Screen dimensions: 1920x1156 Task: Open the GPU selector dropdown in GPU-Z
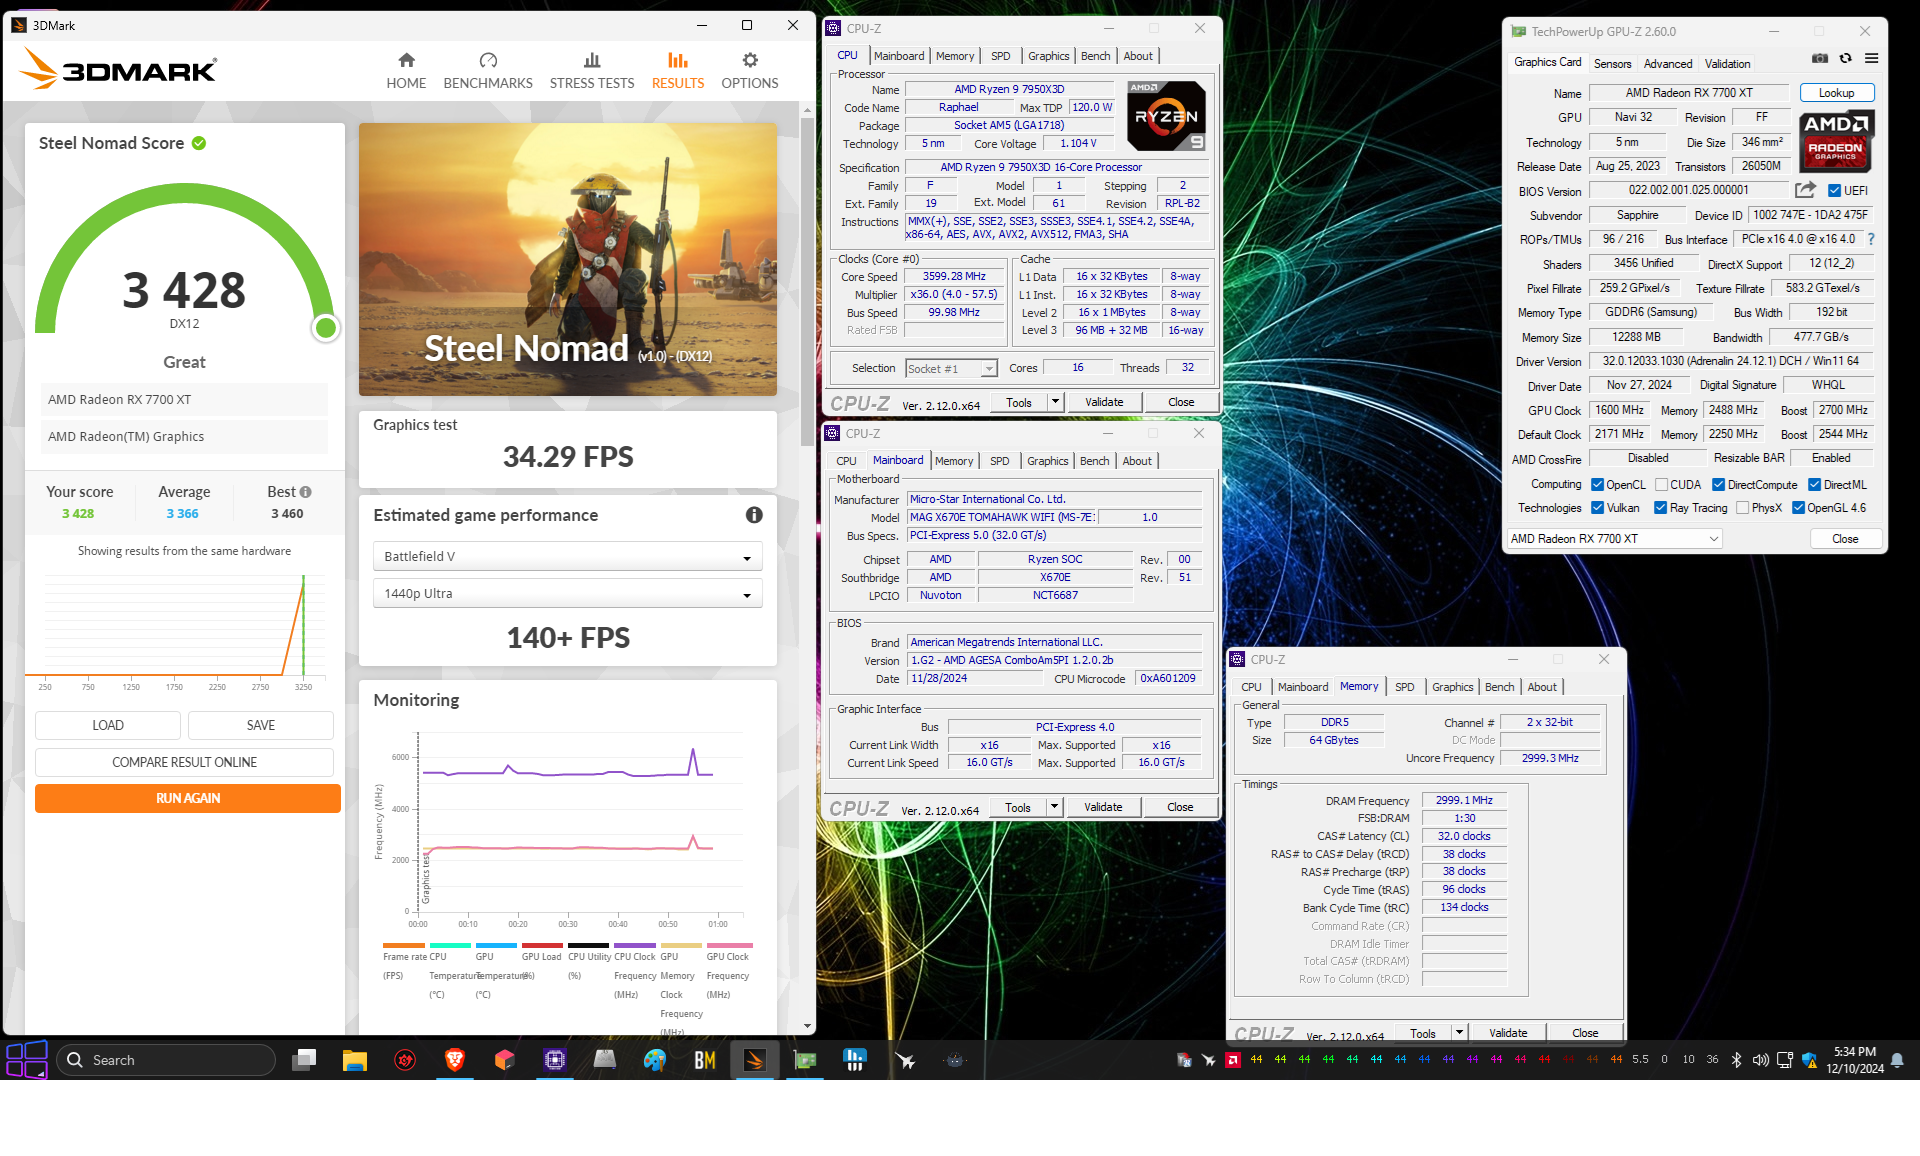pos(1614,539)
